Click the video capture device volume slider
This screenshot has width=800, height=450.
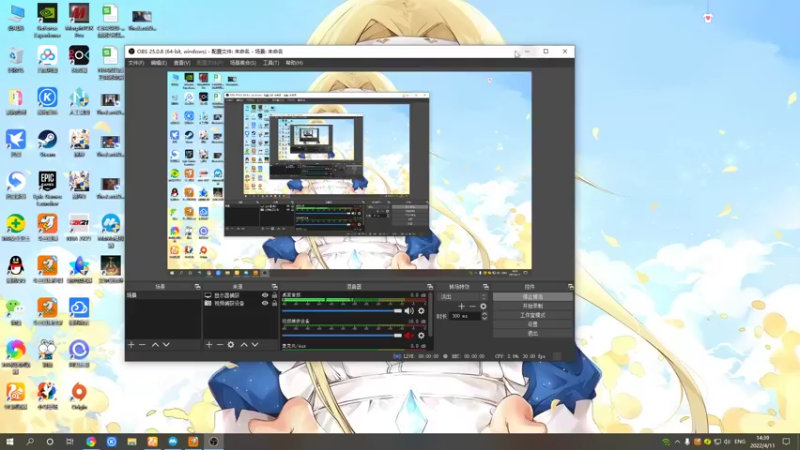tap(342, 335)
